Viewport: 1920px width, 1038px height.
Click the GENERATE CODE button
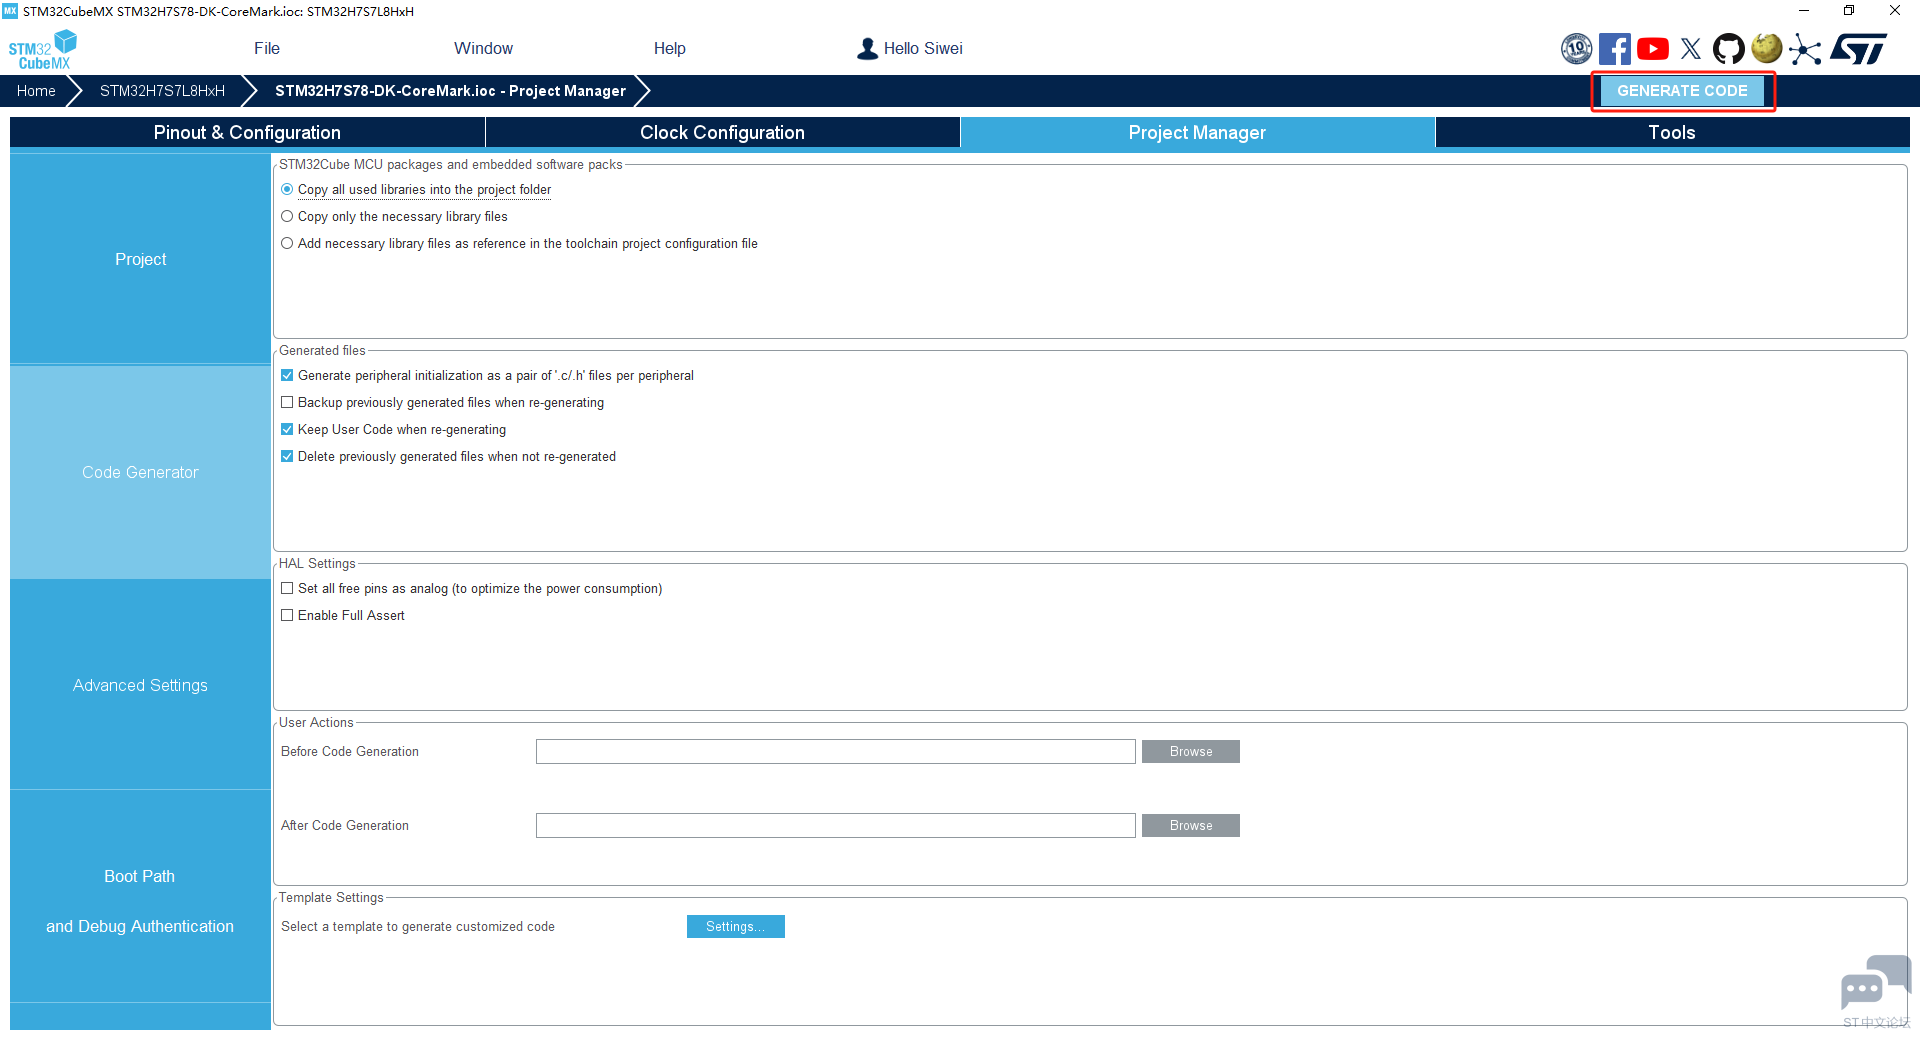tap(1682, 90)
